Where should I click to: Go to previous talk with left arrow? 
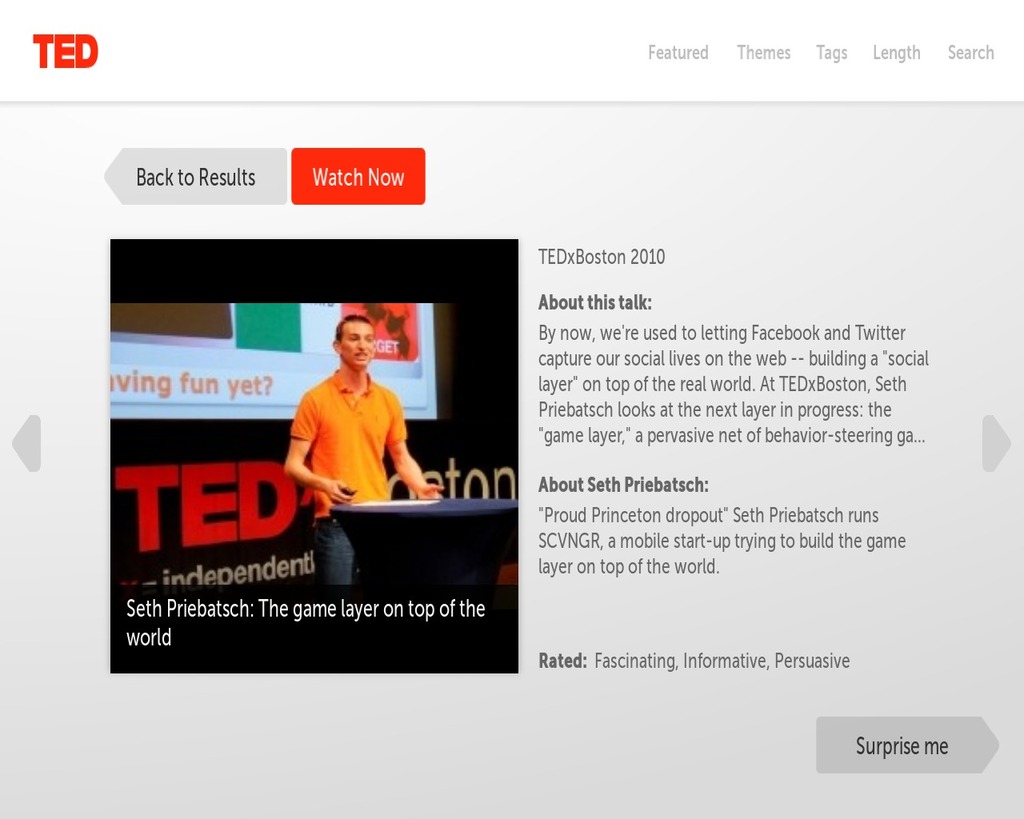point(27,443)
